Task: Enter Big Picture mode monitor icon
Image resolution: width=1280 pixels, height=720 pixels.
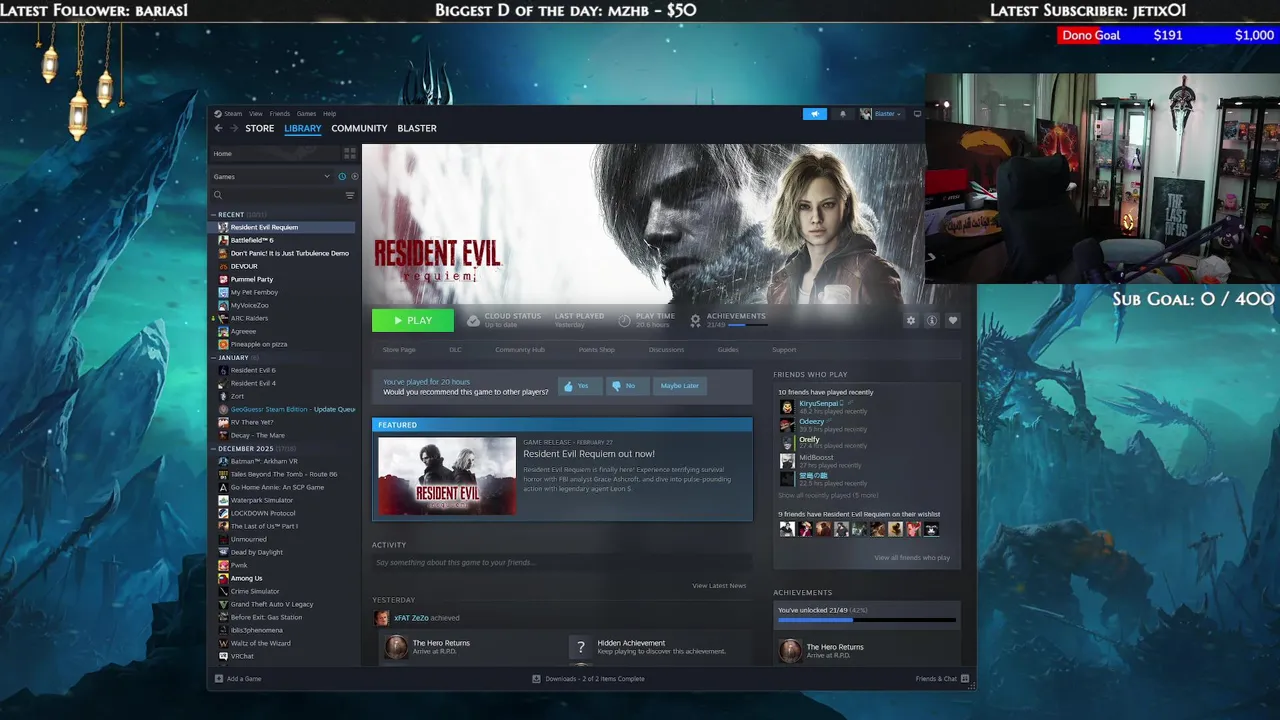Action: pos(917,114)
